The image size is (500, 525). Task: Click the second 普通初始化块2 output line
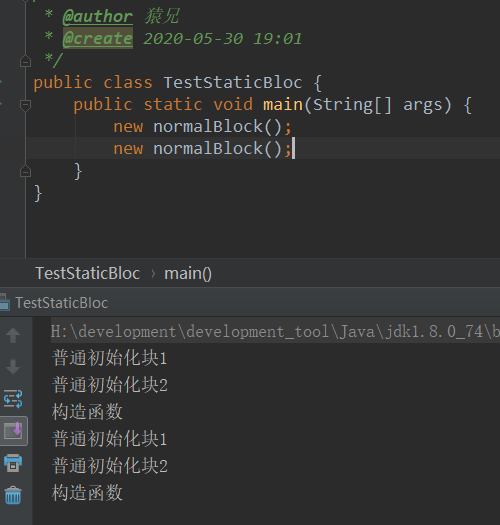[110, 466]
